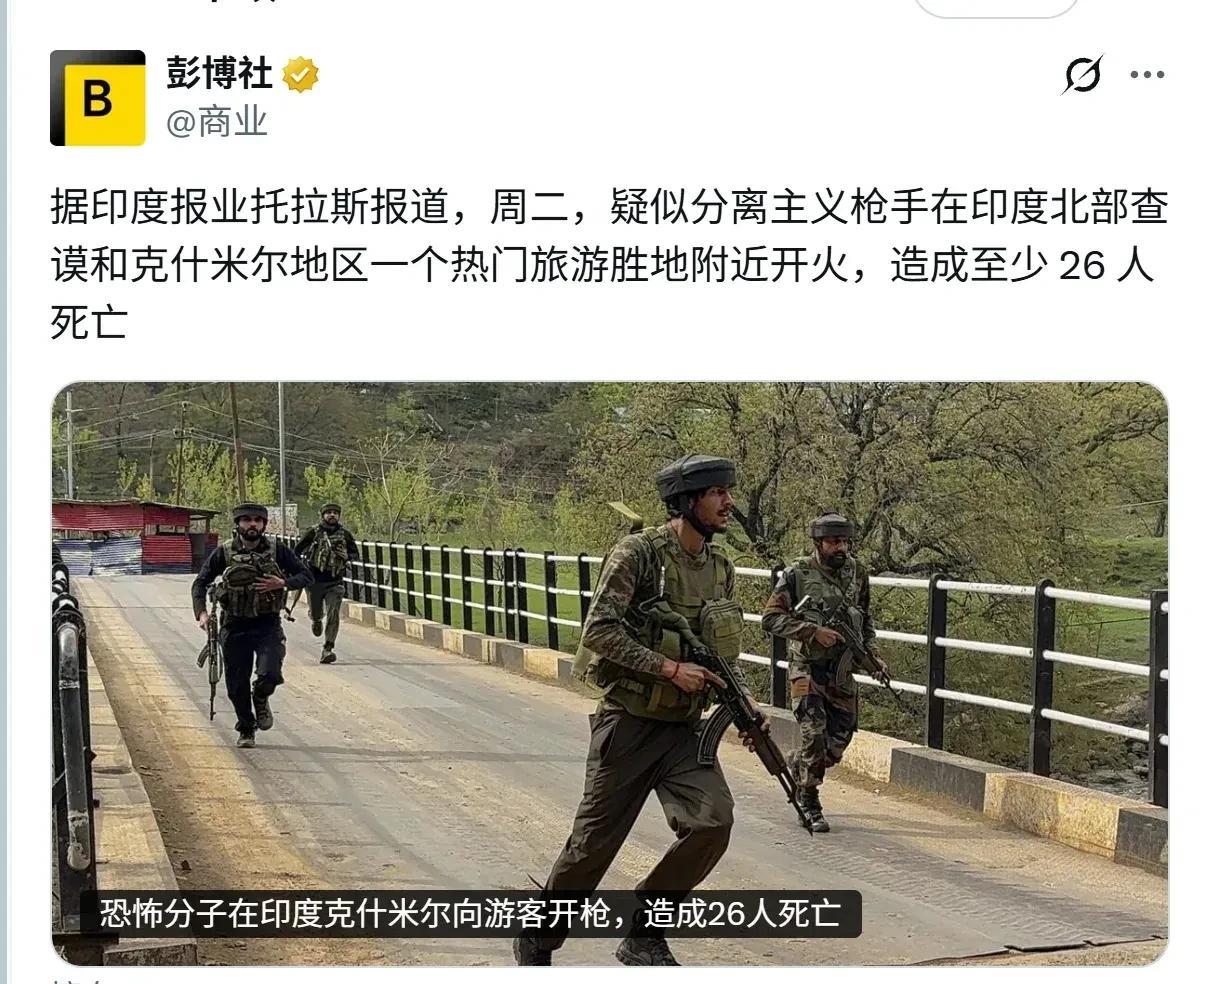Click the word 死亡 ending the post
Viewport: 1207px width, 984px height.
[89, 322]
